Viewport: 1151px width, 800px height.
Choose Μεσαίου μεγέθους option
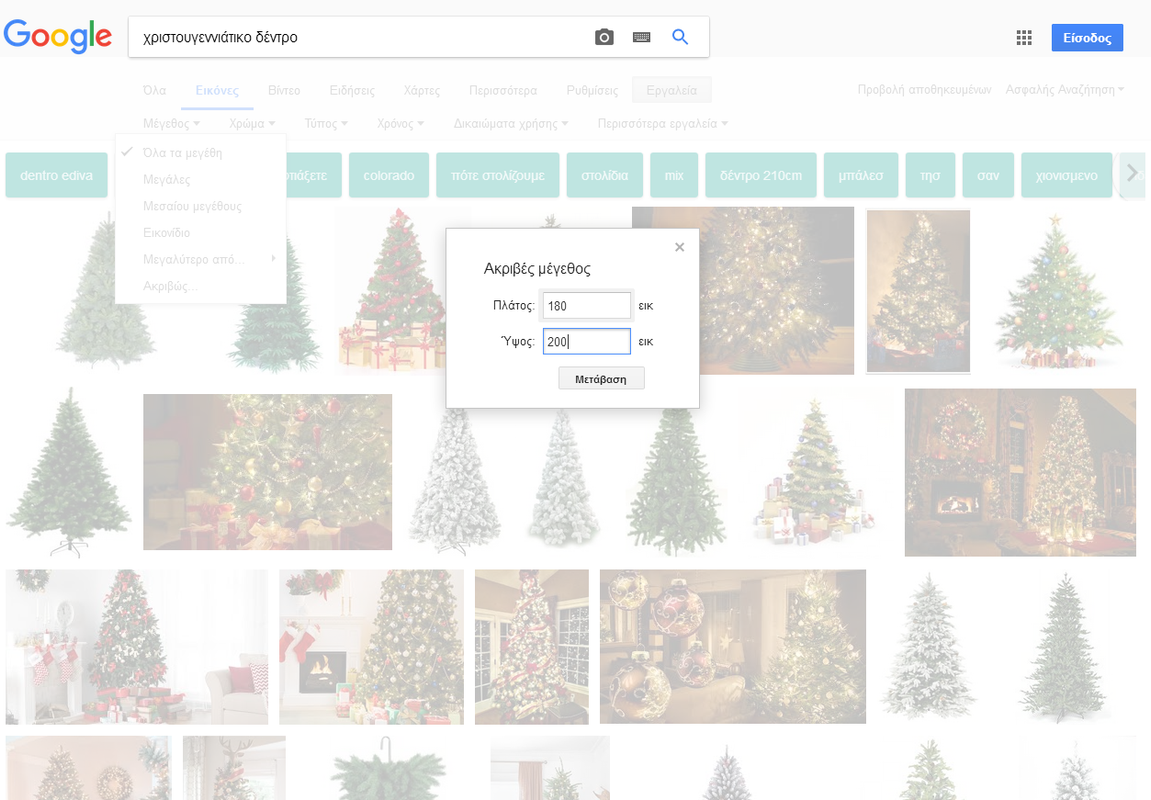pos(200,206)
